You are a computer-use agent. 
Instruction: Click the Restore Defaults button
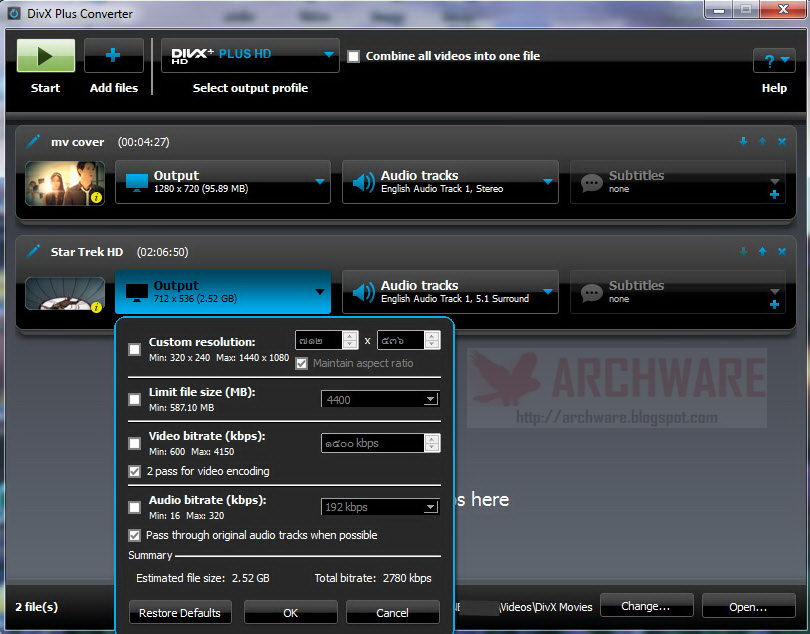[180, 612]
